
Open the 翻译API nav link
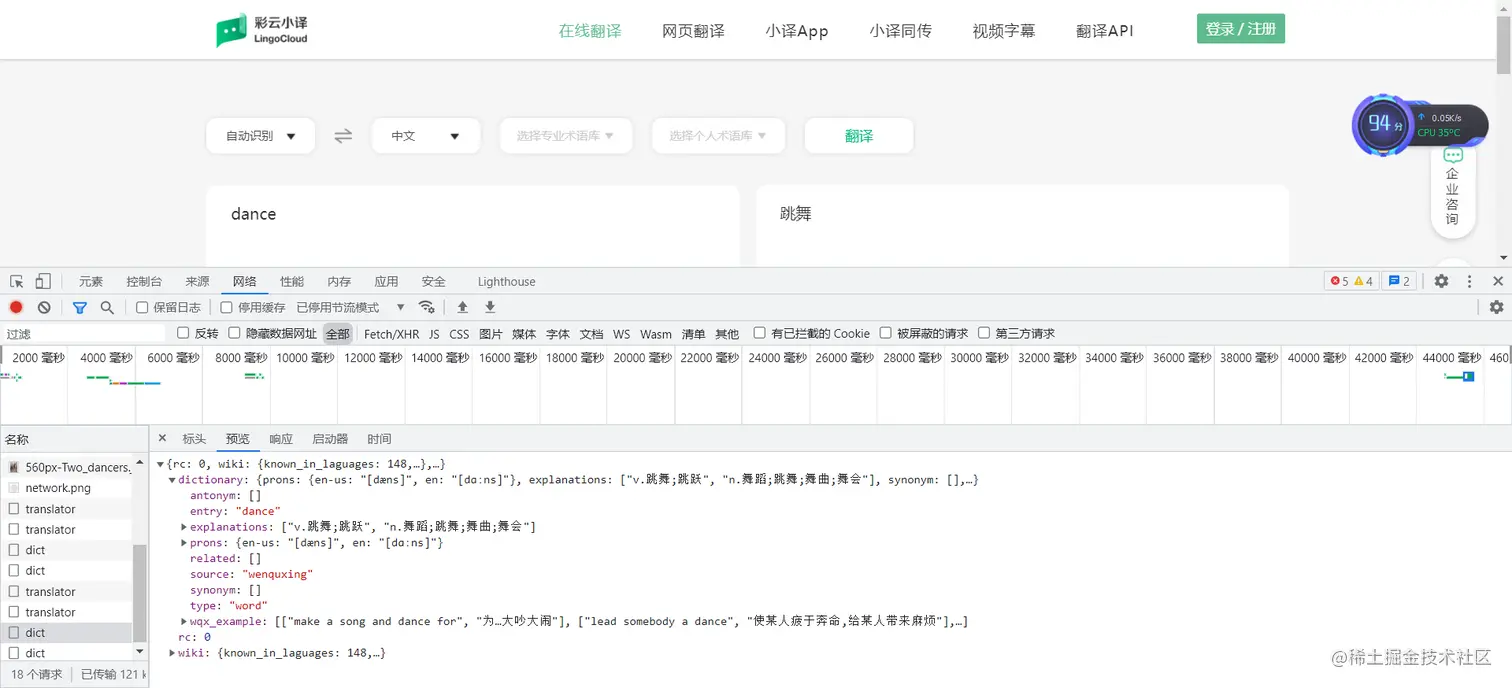point(1105,31)
